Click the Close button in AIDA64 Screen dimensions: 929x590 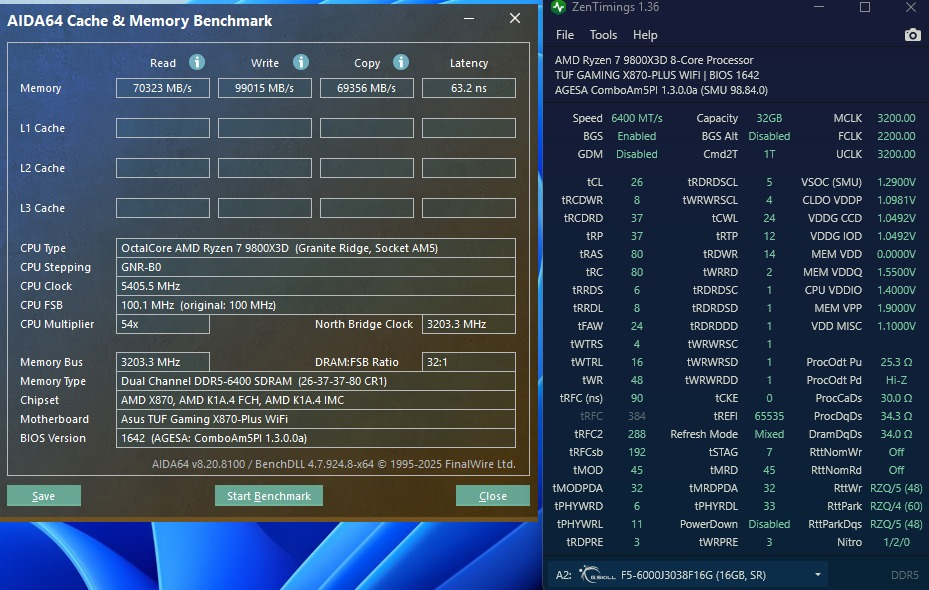tap(492, 496)
